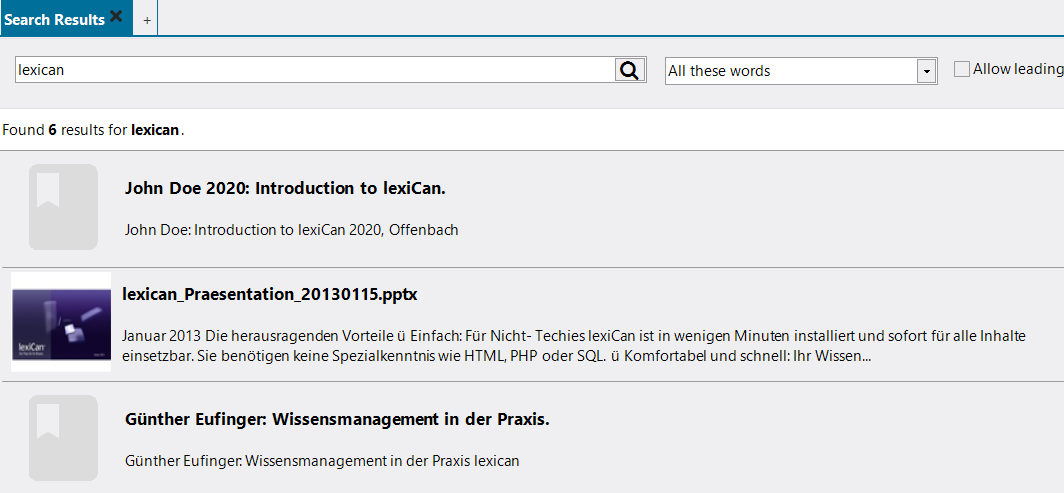
Task: Open 'Wissensmanagement in der Praxis' result title
Action: [x=337, y=419]
